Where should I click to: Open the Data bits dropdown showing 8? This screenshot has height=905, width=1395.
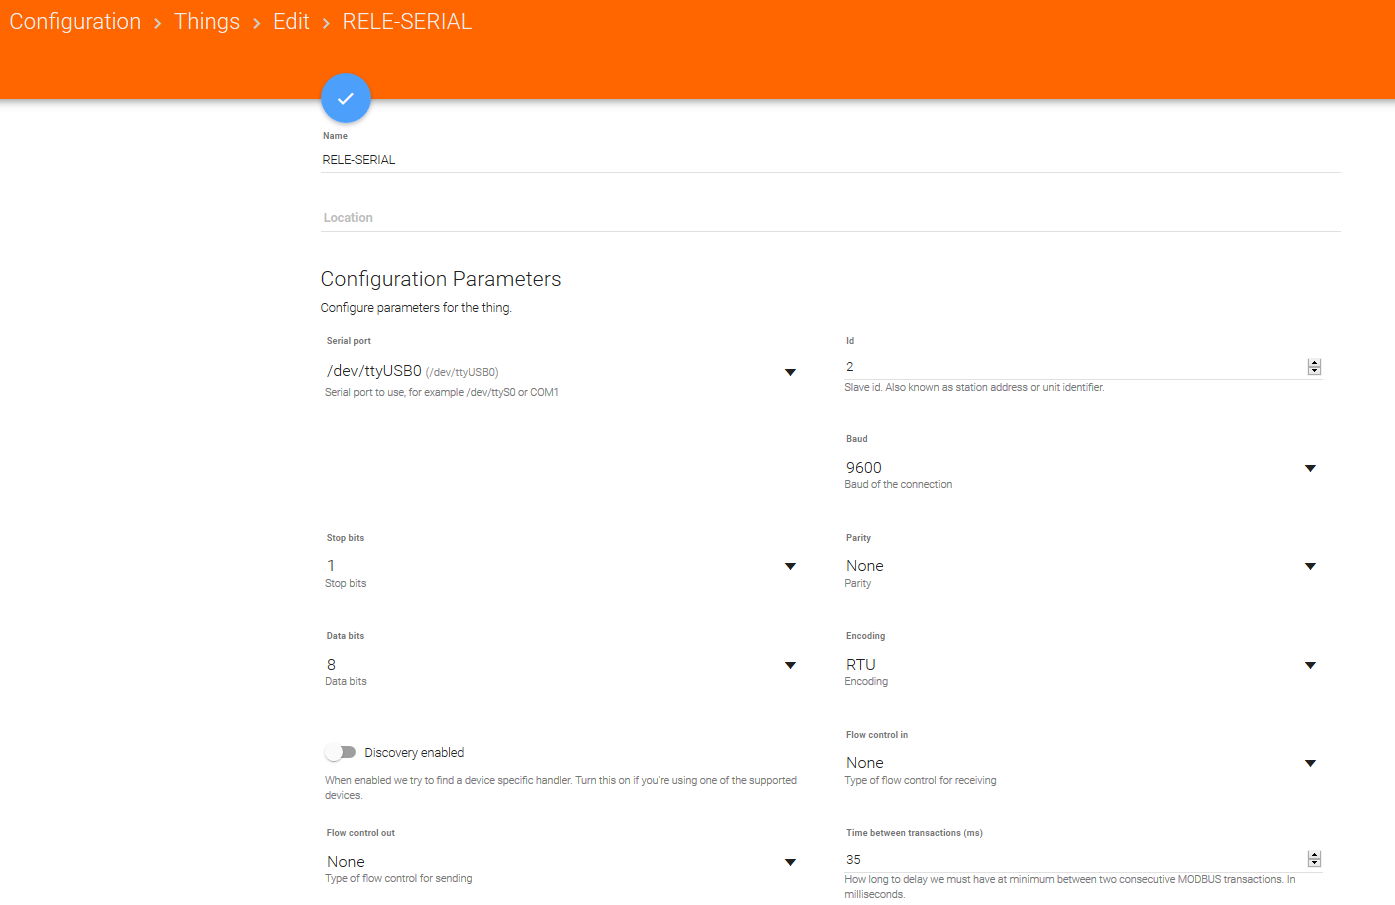pyautogui.click(x=561, y=665)
